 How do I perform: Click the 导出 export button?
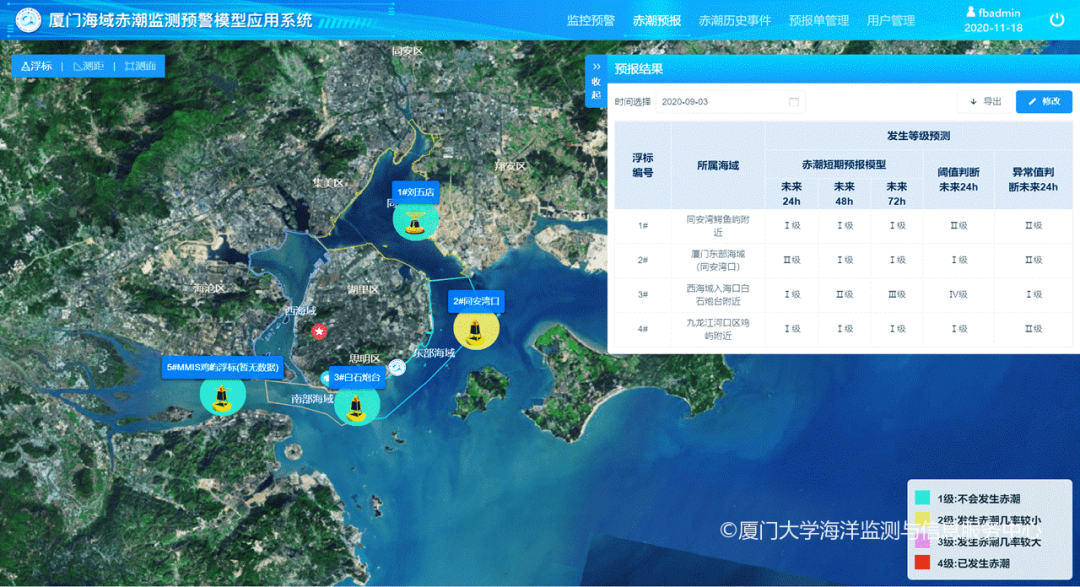pos(985,102)
